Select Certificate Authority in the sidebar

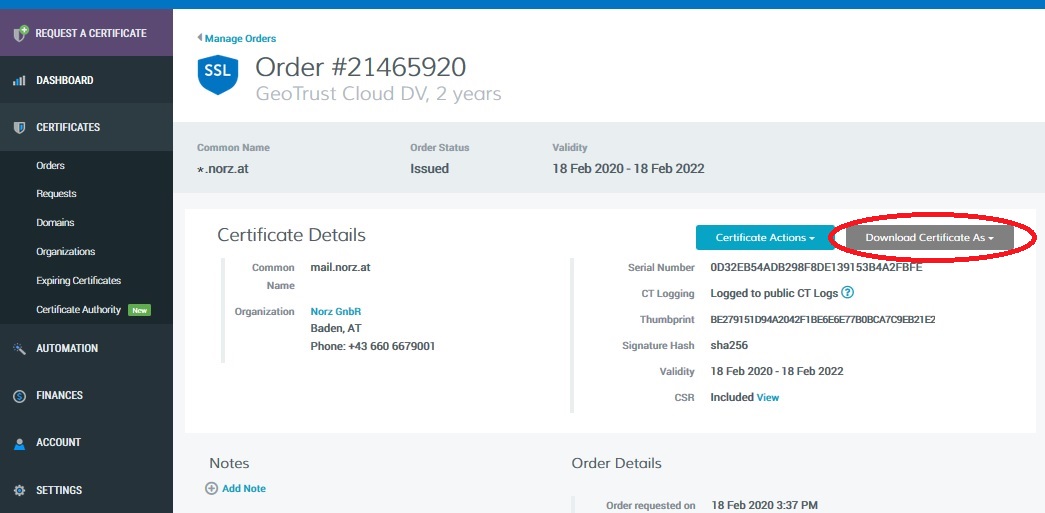pos(79,310)
